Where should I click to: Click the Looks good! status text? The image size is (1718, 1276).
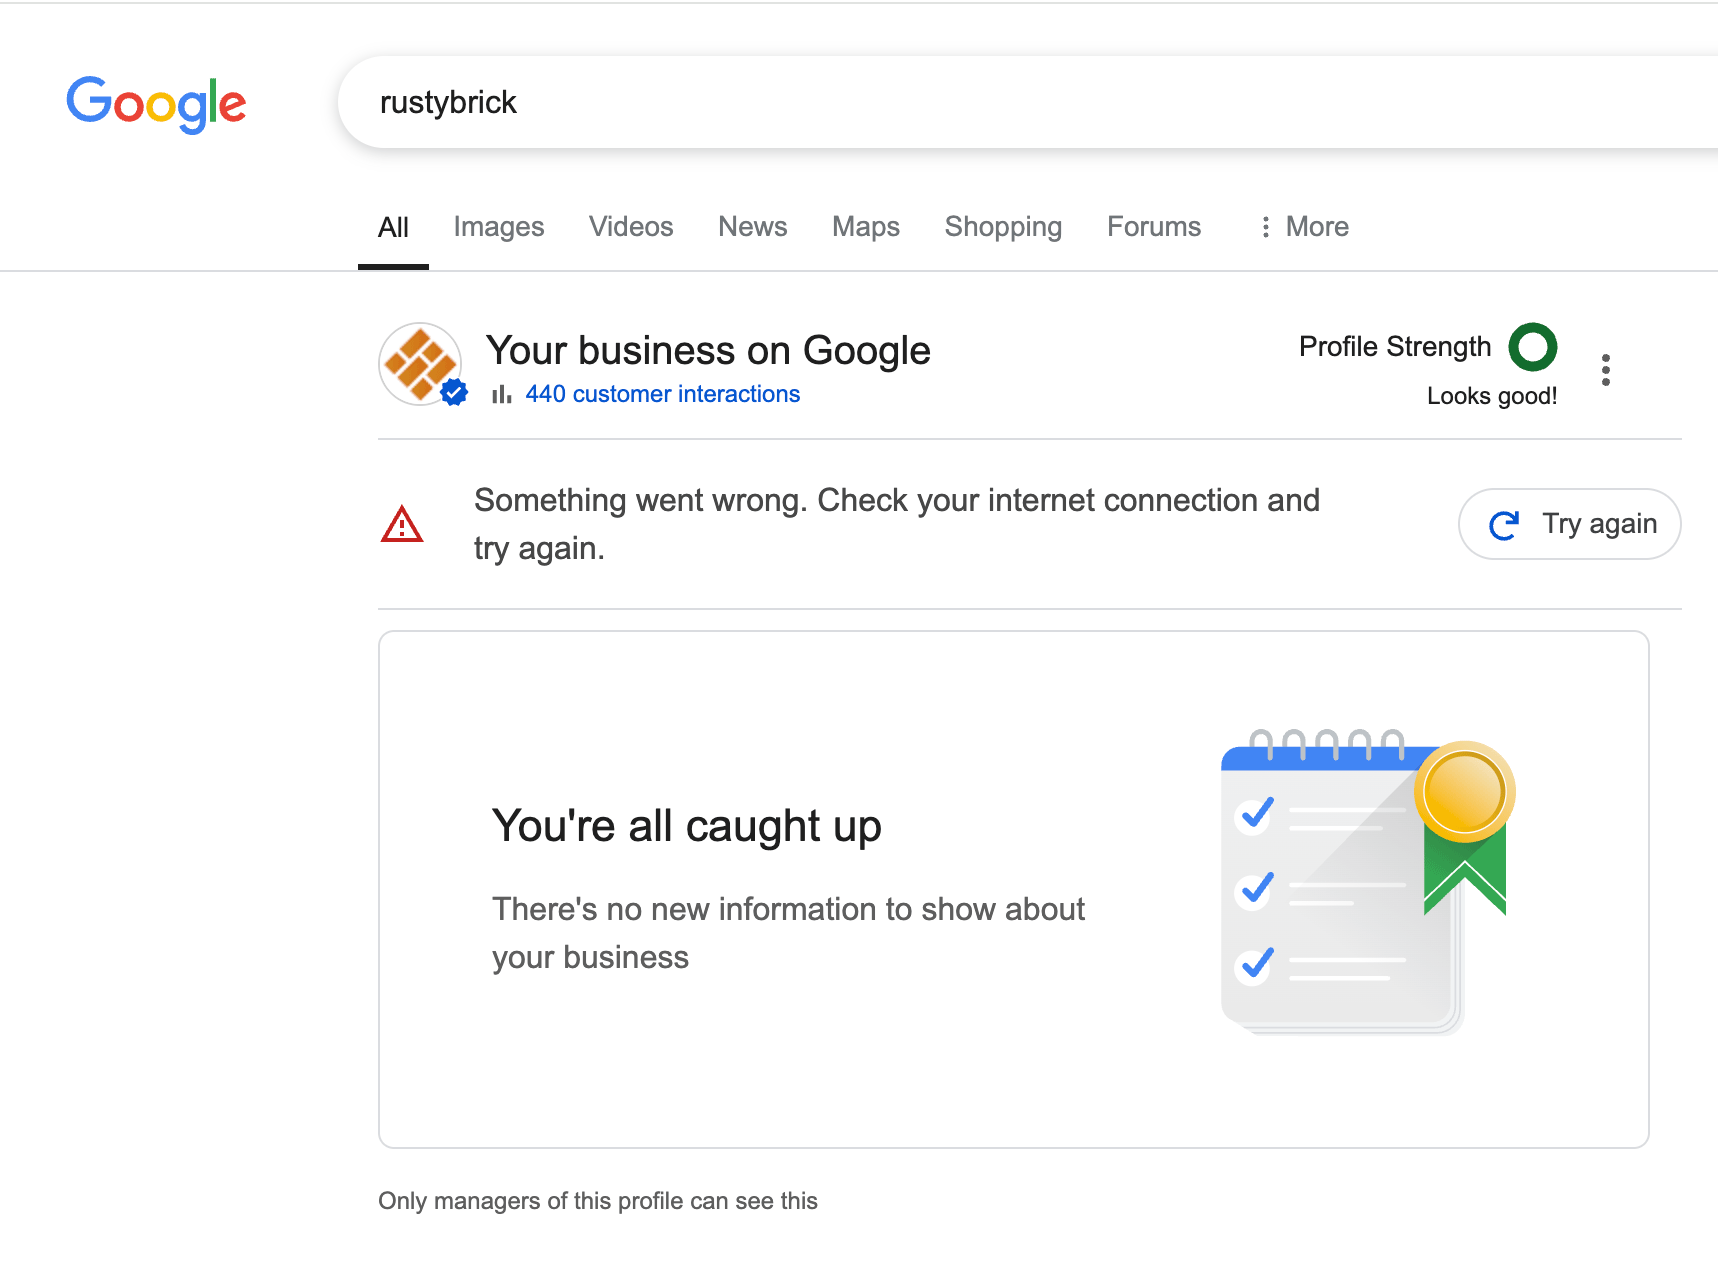(x=1492, y=396)
